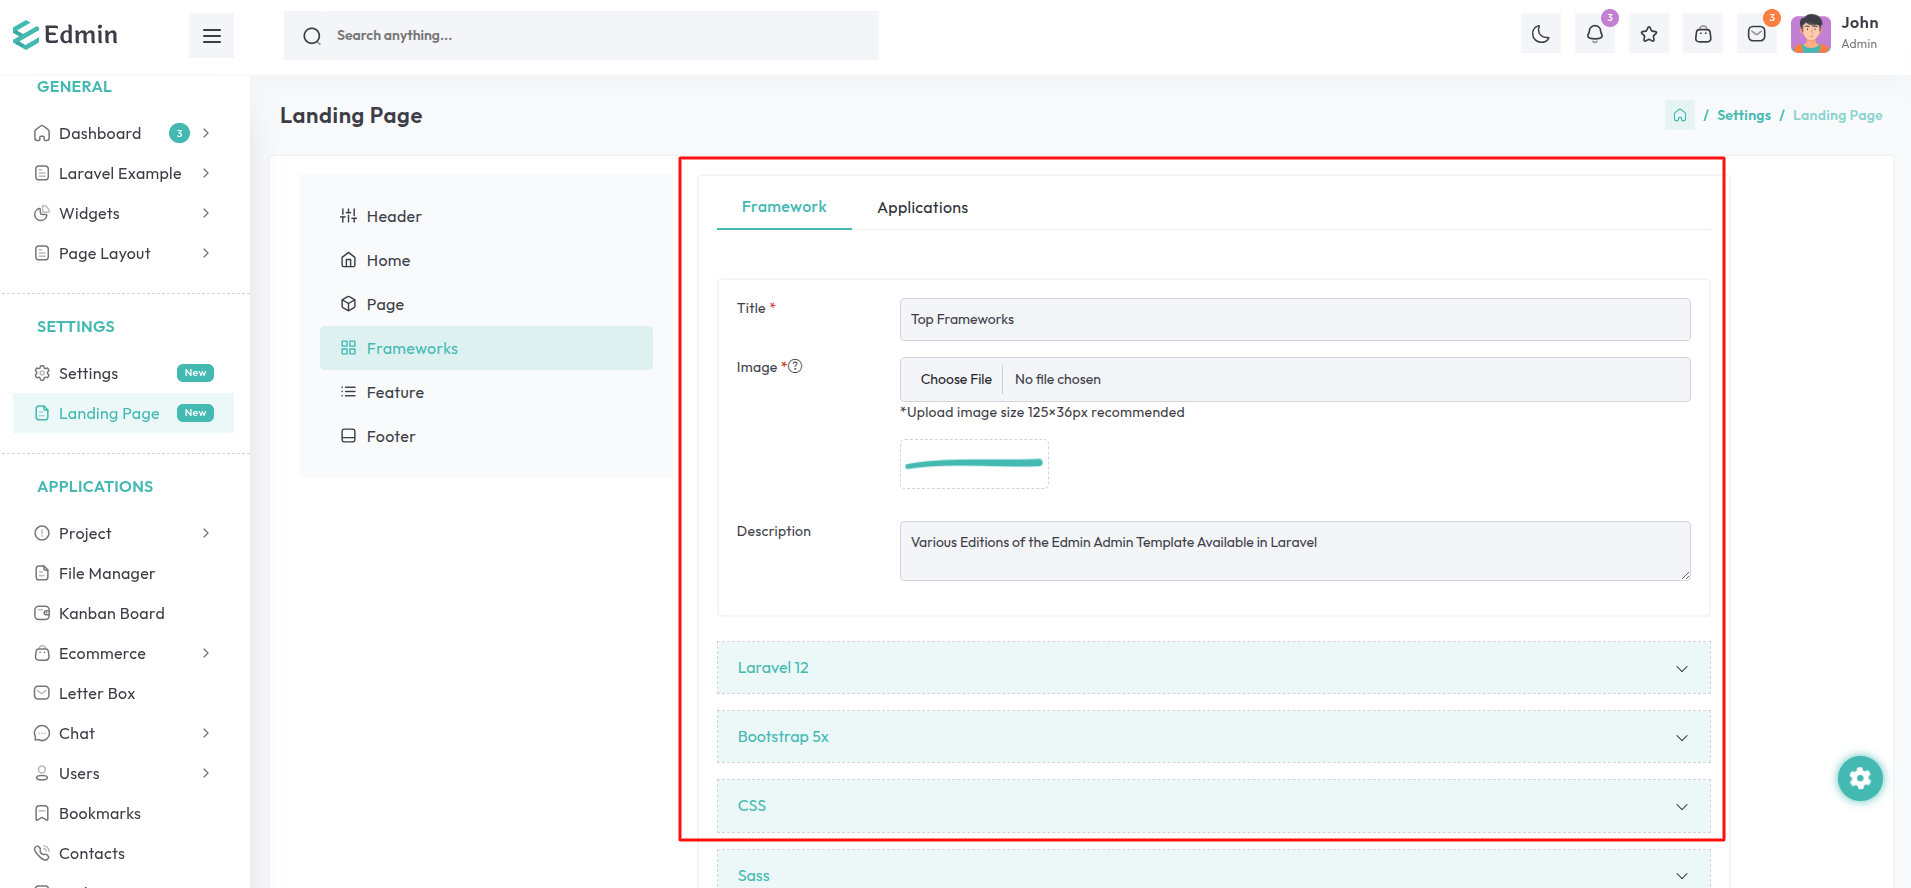This screenshot has width=1911, height=888.
Task: Open the shopping bag cart icon
Action: pyautogui.click(x=1702, y=35)
